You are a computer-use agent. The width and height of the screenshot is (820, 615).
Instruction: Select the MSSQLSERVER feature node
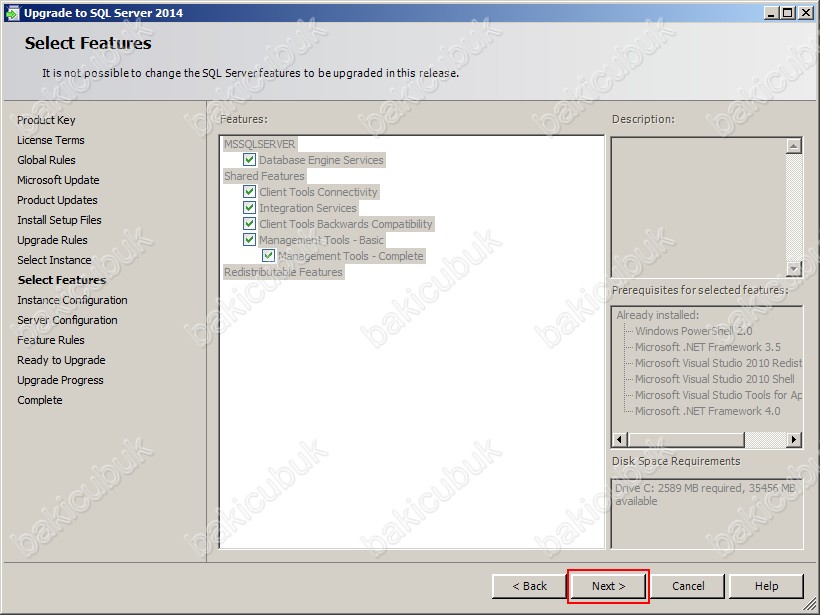[x=259, y=144]
